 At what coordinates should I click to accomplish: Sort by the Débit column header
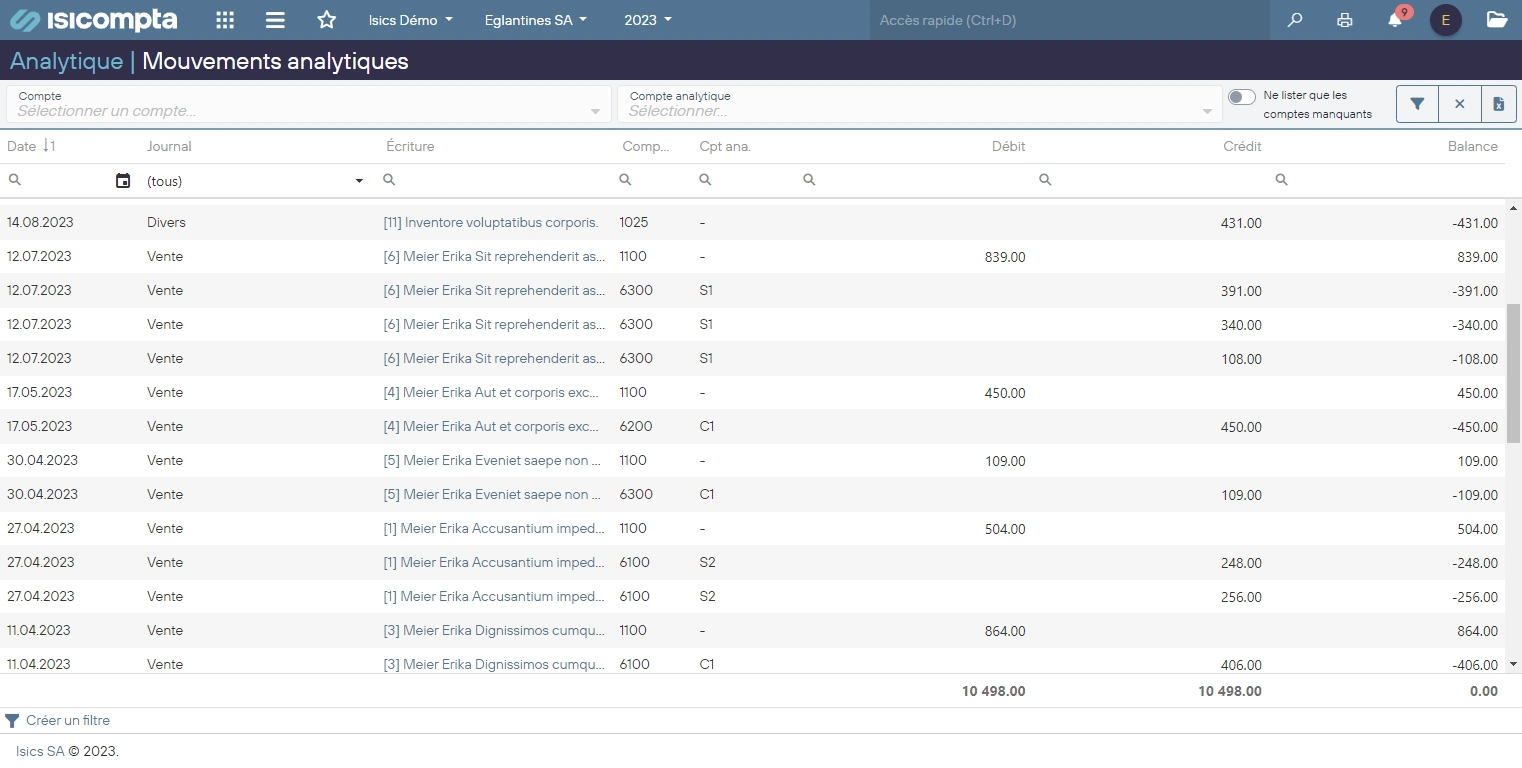[1008, 147]
